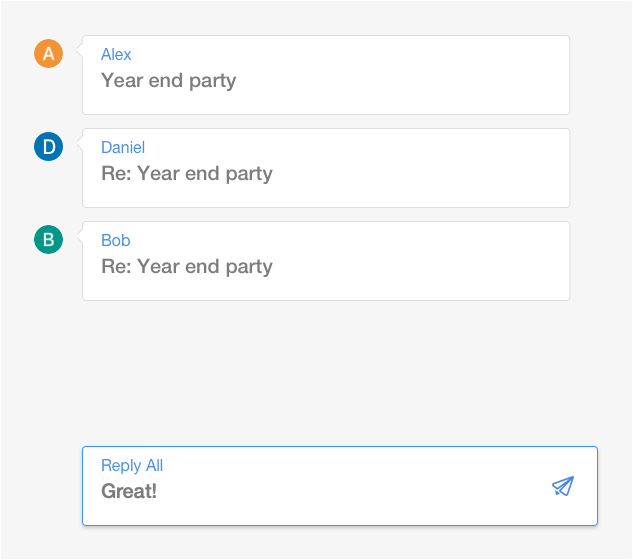Screen dimensions: 633x560
Task: Click the bubble pointer on Bob's message
Action: [79, 240]
